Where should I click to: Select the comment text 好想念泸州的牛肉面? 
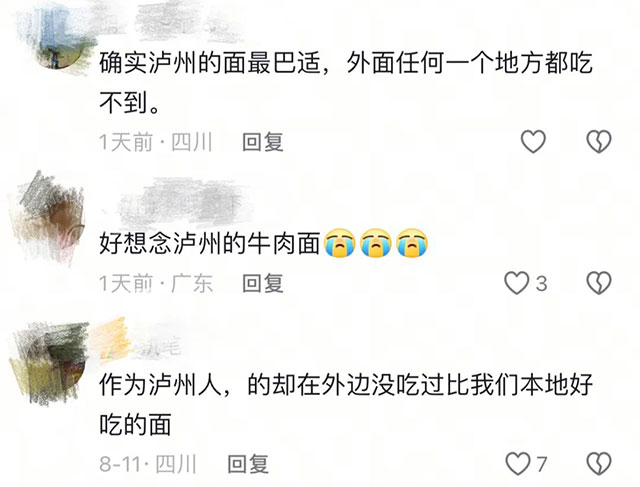[210, 244]
